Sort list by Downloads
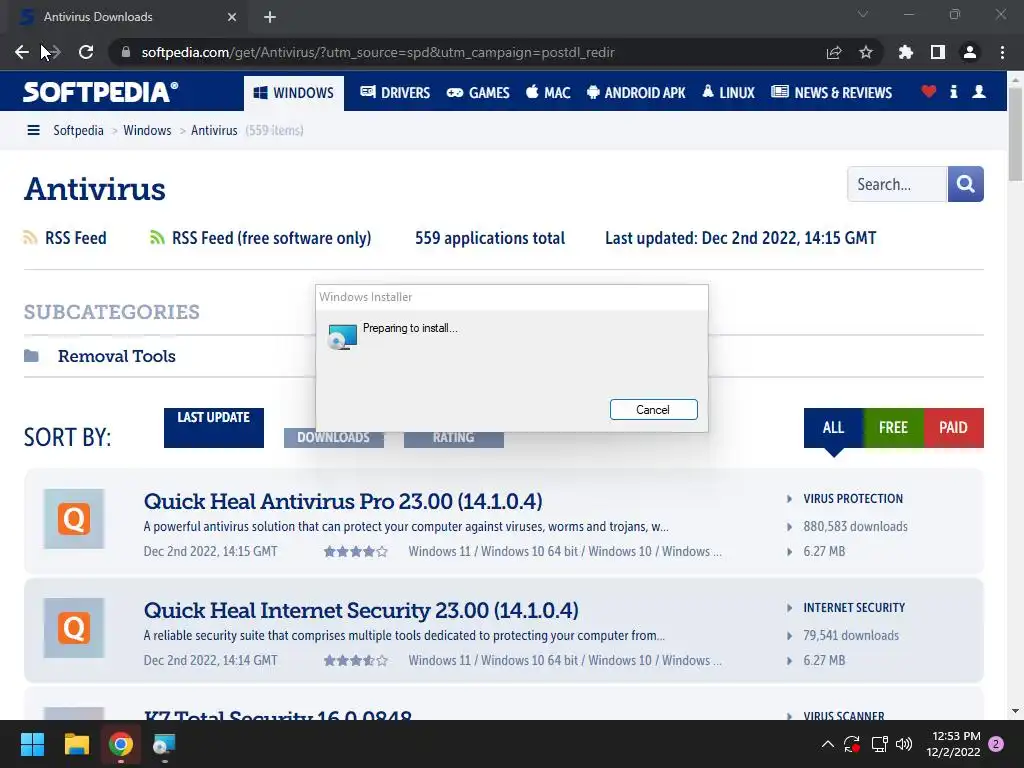 click(x=334, y=438)
